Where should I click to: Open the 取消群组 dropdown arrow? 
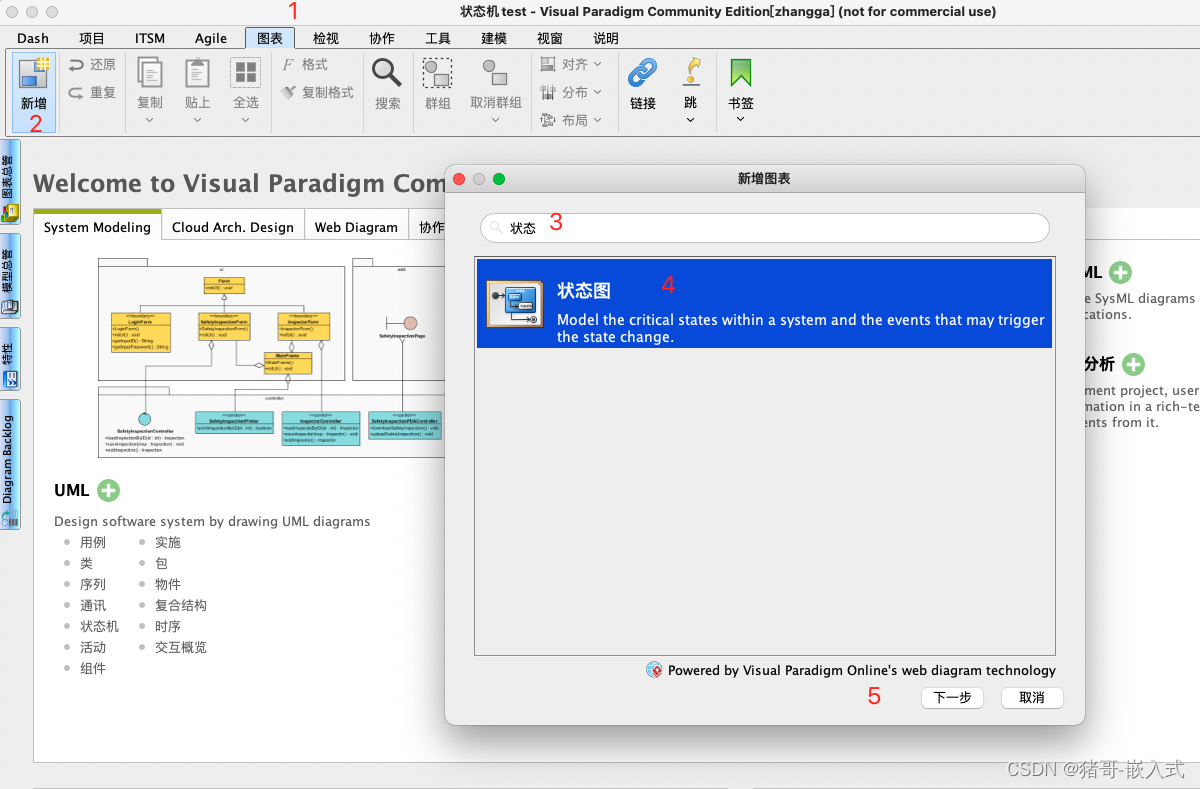click(495, 120)
